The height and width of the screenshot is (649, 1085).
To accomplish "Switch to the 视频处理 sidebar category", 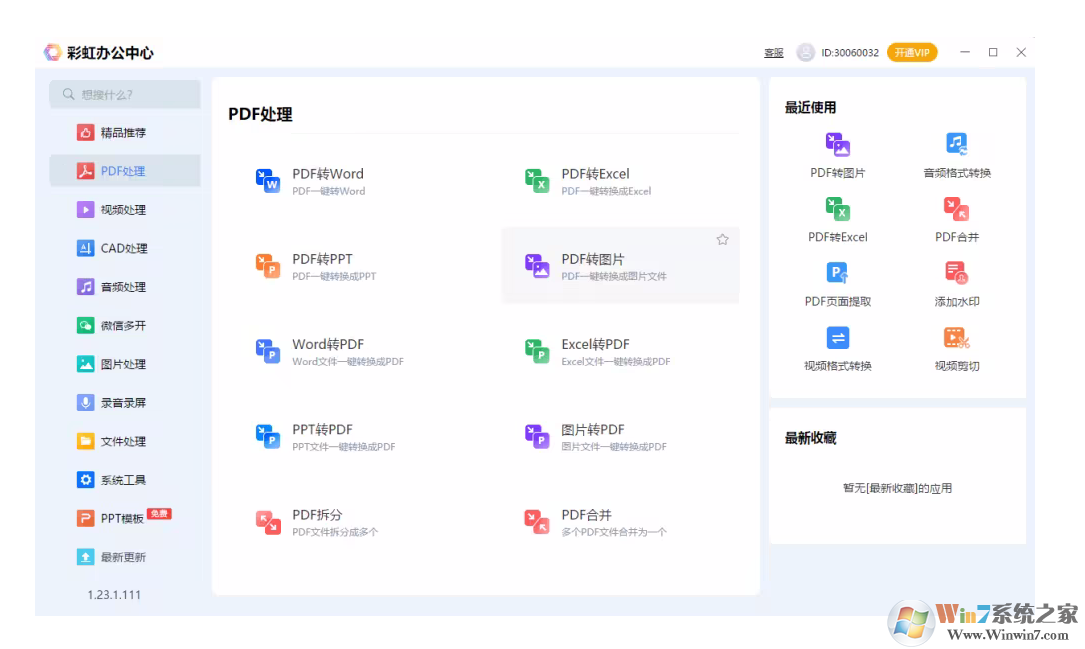I will (124, 210).
